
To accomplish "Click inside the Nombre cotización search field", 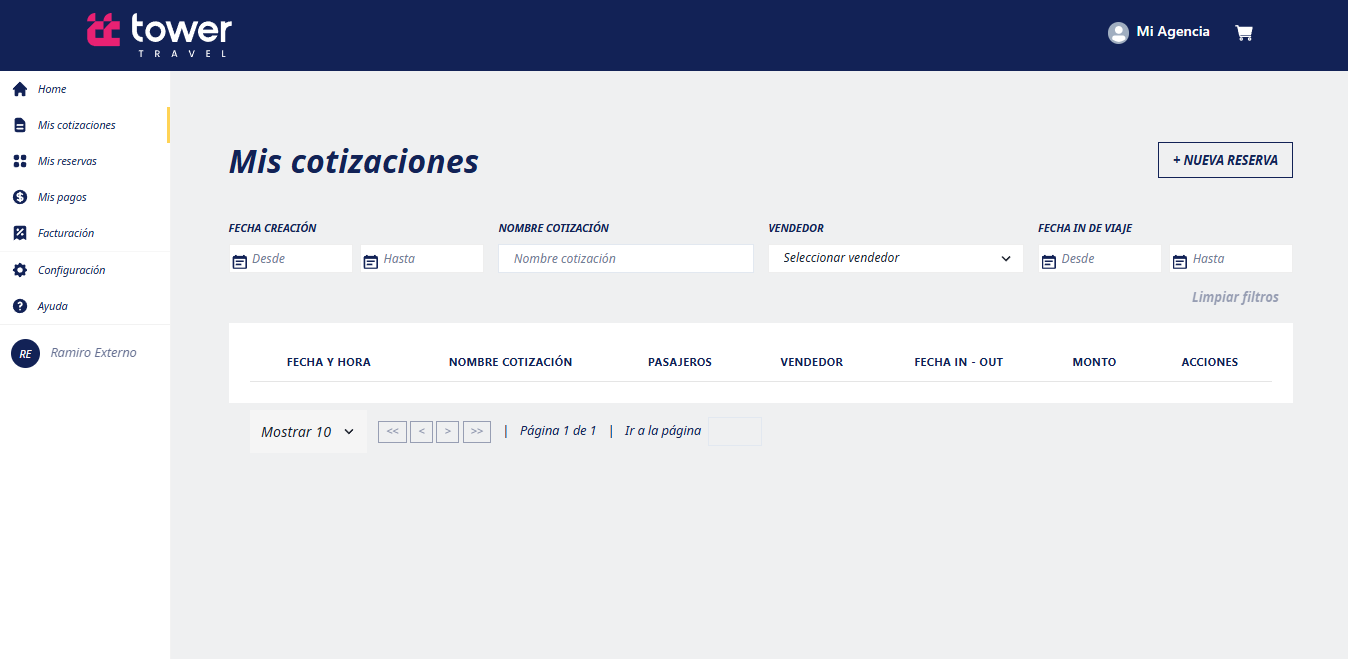I will tap(625, 258).
